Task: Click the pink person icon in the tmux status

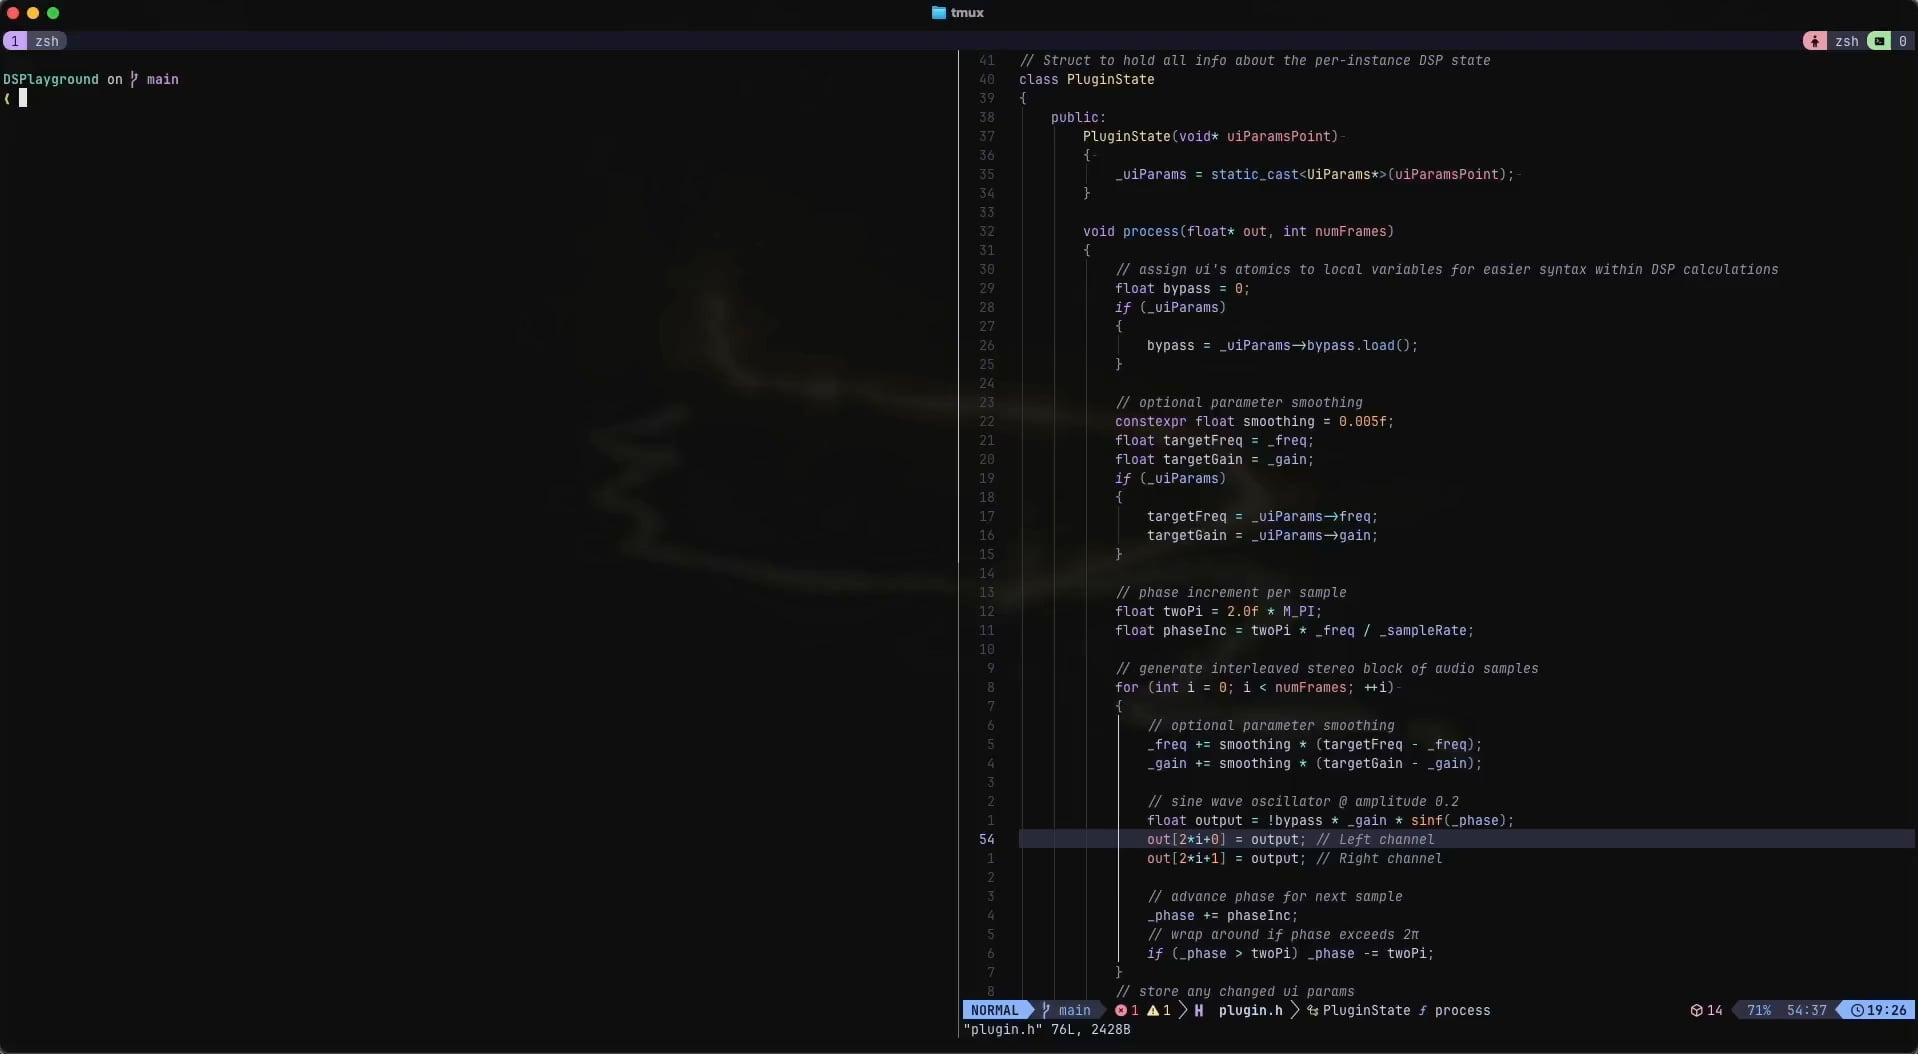Action: tap(1814, 41)
